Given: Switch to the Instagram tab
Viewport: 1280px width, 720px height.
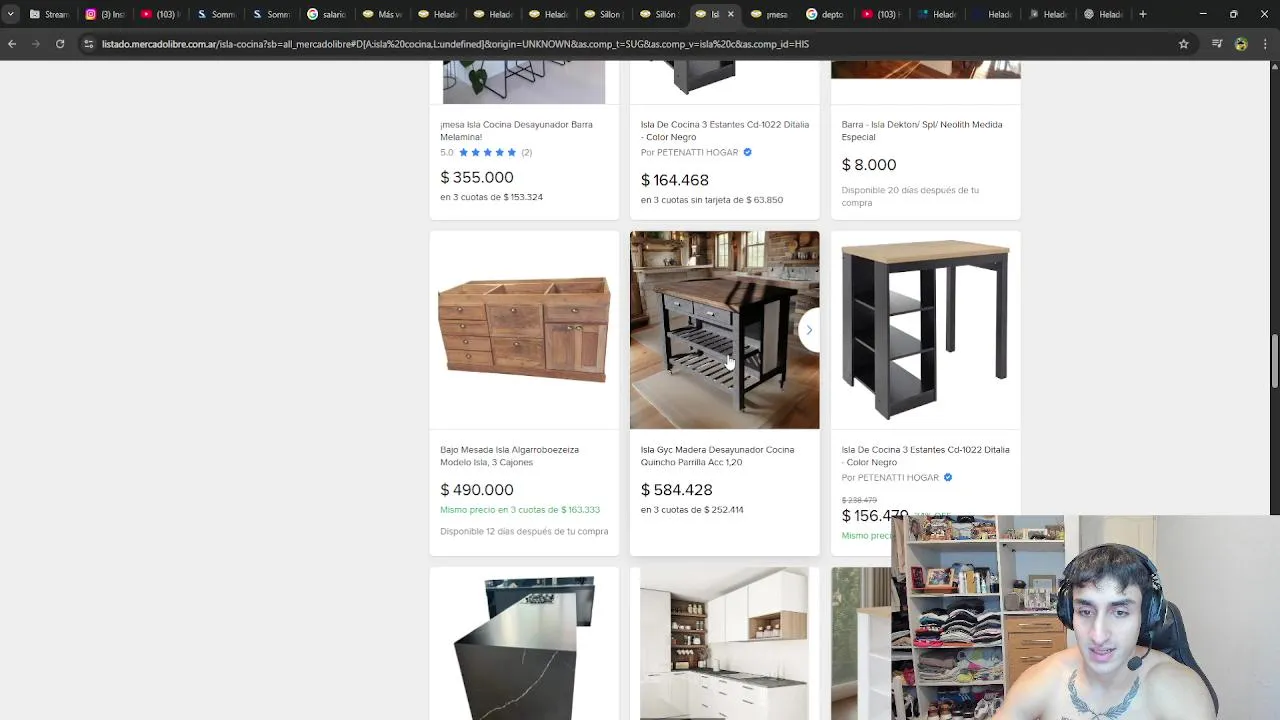Looking at the screenshot, I should tap(105, 14).
